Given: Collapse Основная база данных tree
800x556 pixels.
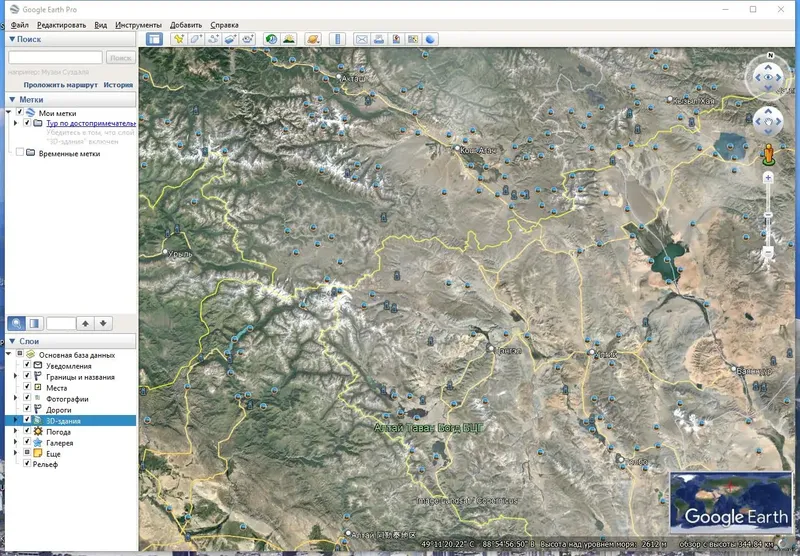Looking at the screenshot, I should tap(9, 354).
